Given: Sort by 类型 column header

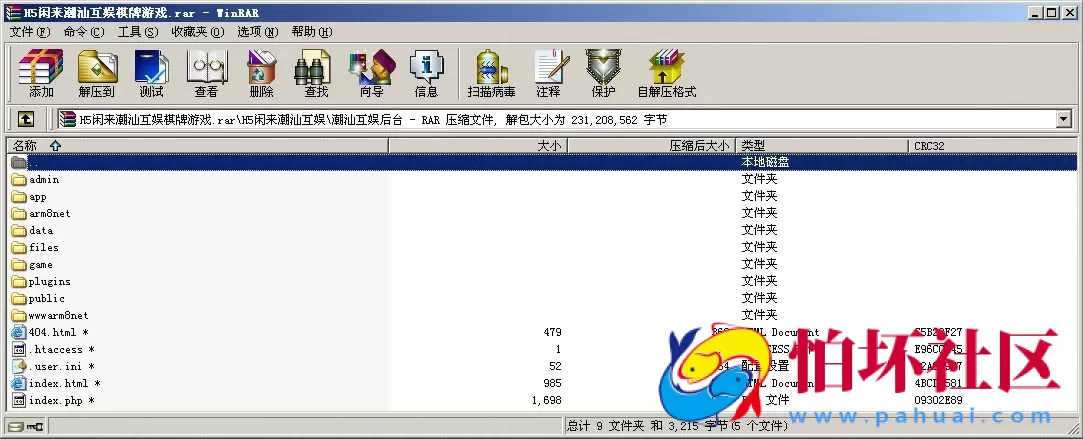Looking at the screenshot, I should click(x=822, y=146).
